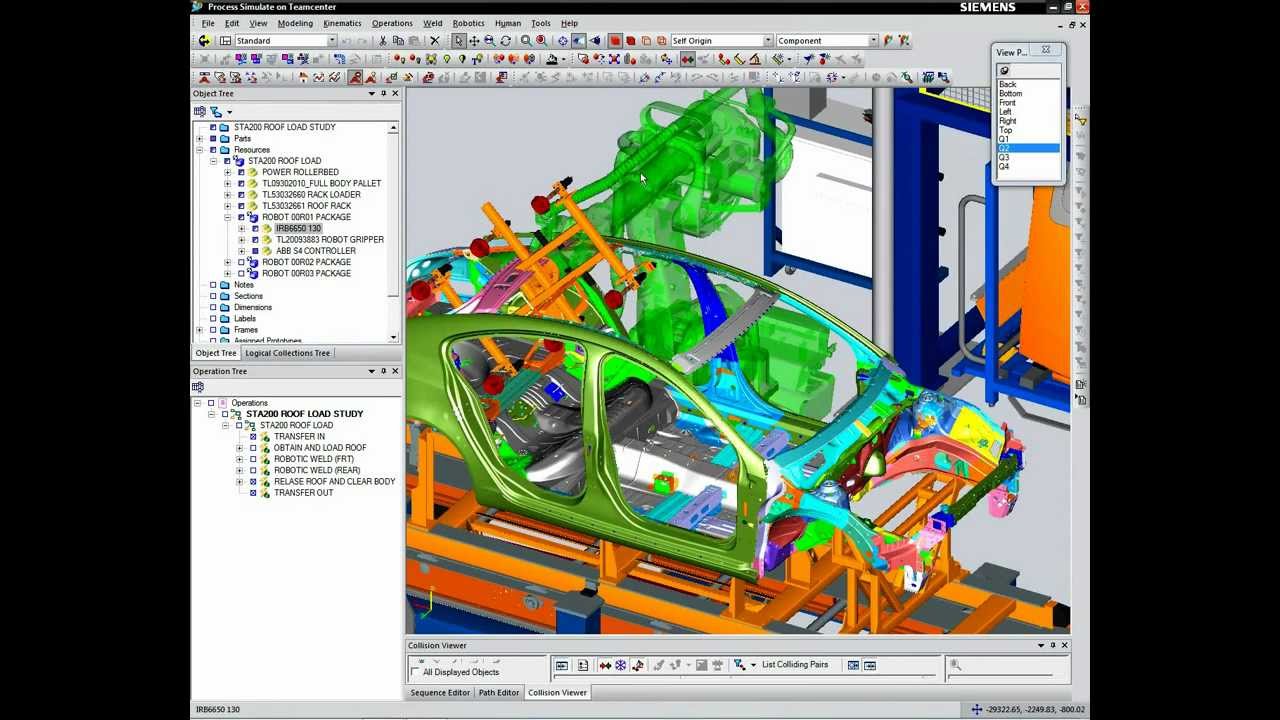Expand the Frames folder node
The height and width of the screenshot is (720, 1280).
point(199,330)
